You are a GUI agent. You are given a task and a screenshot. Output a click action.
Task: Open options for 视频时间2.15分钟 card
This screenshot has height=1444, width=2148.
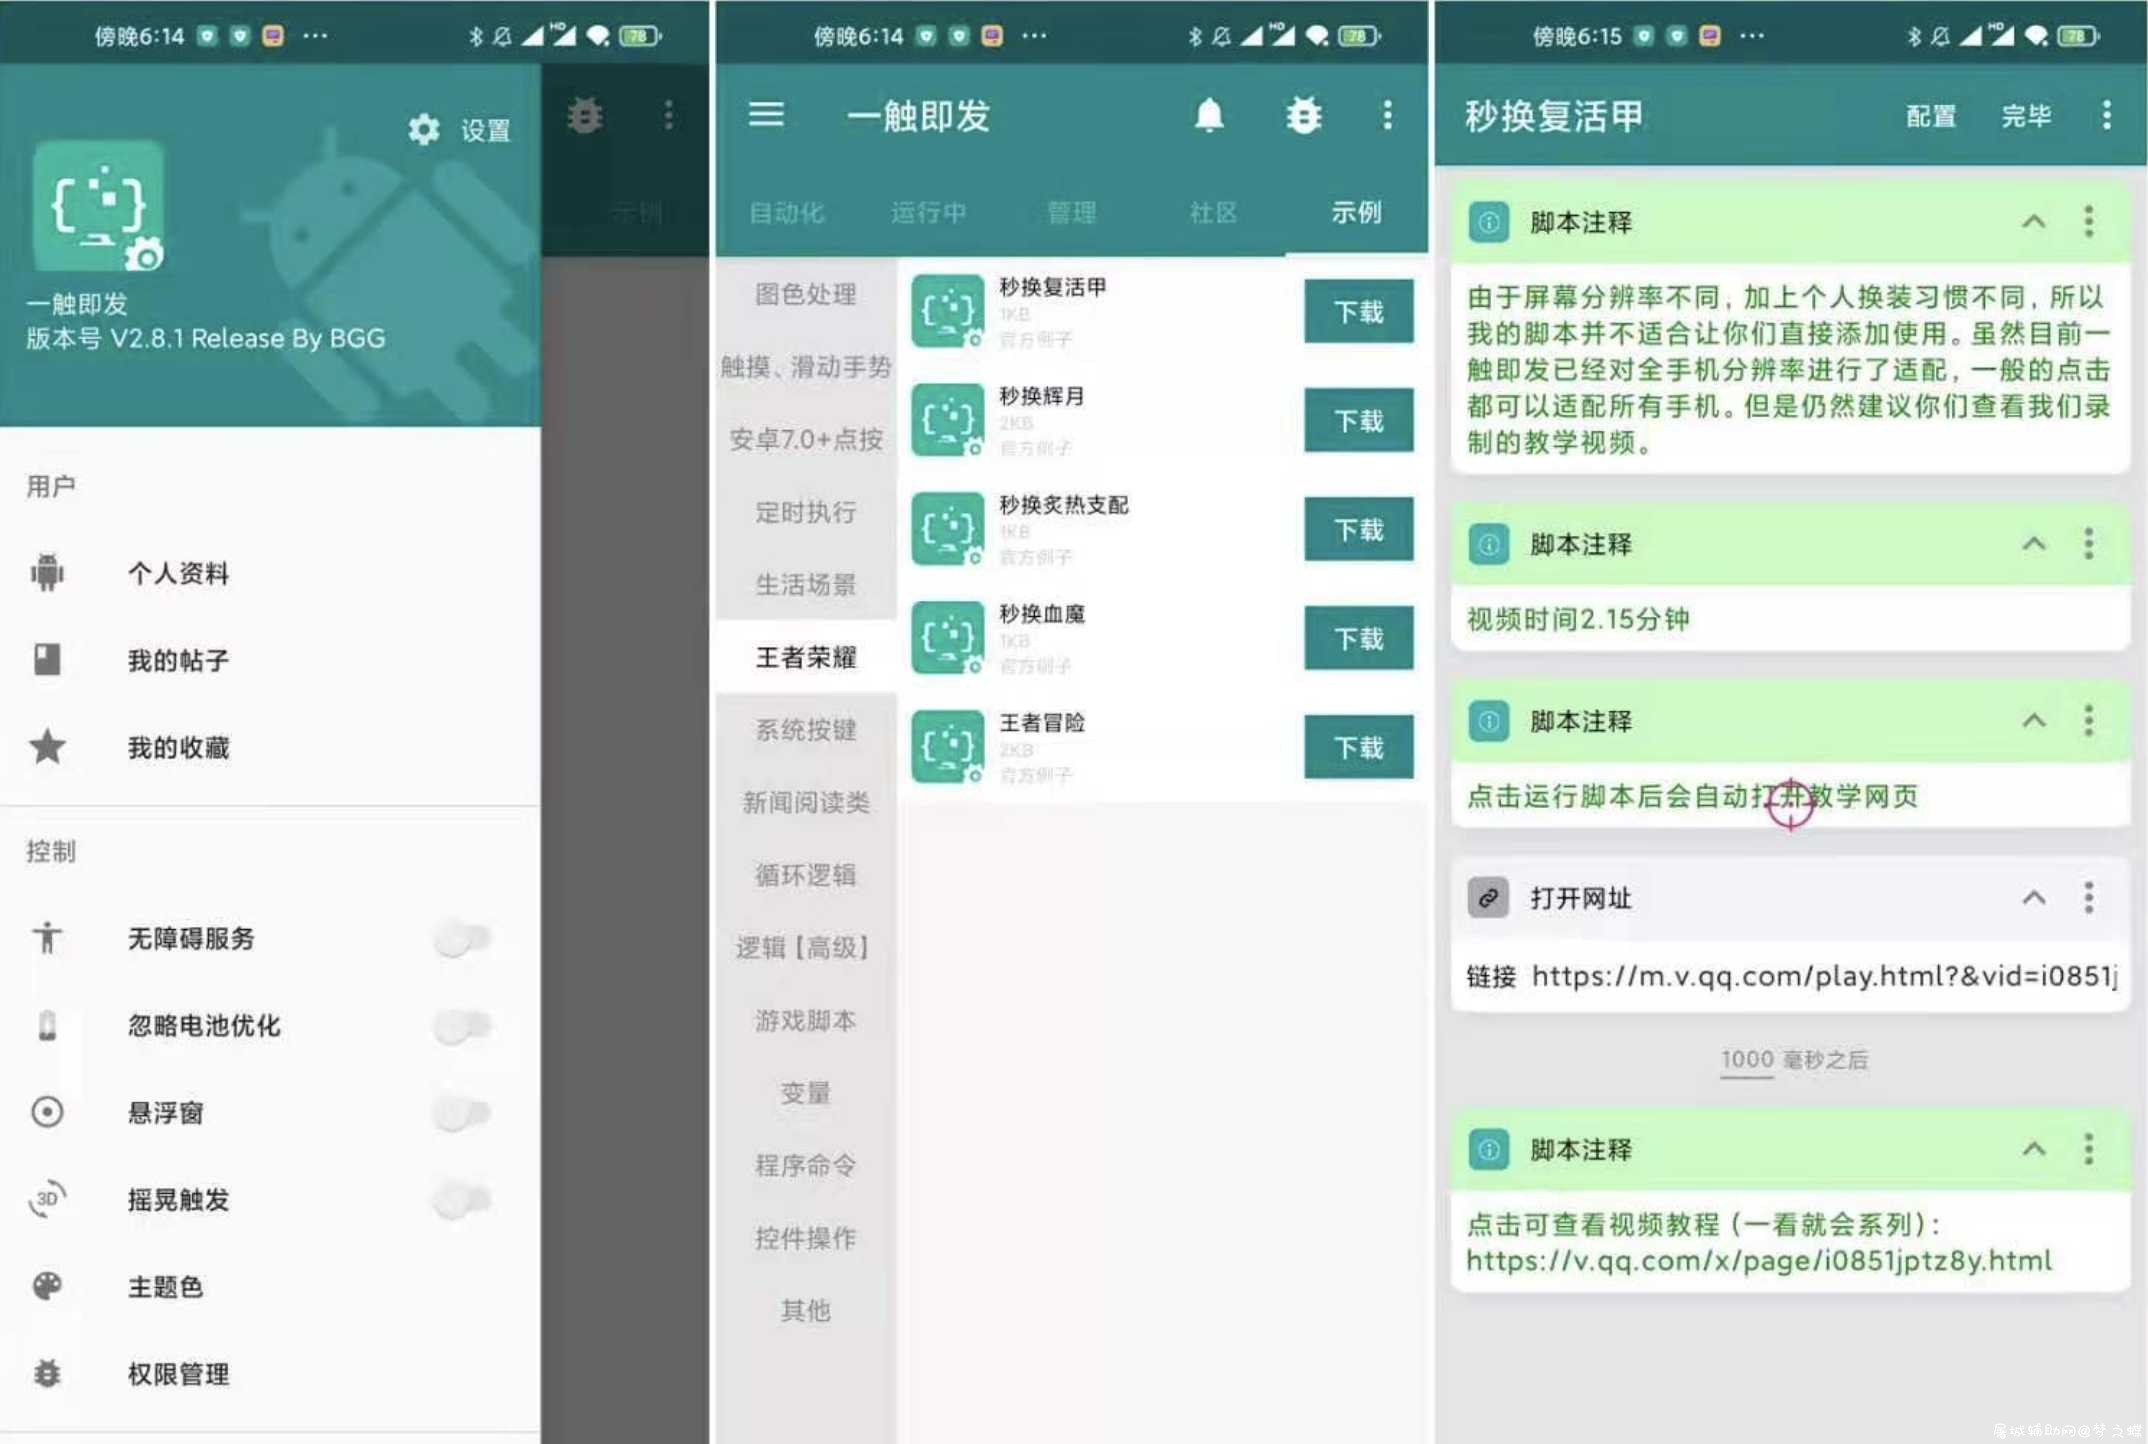[2088, 544]
